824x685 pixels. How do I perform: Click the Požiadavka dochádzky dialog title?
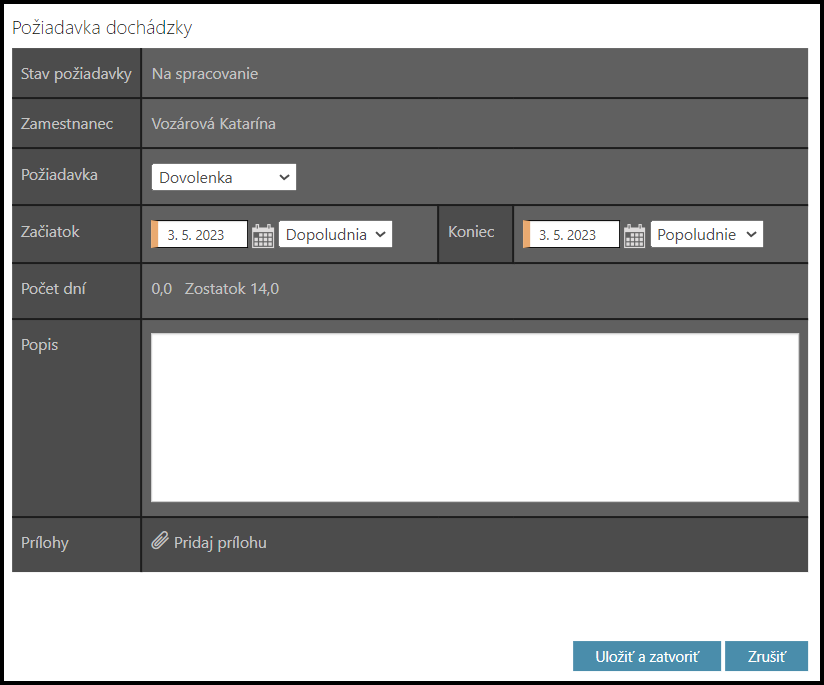102,28
